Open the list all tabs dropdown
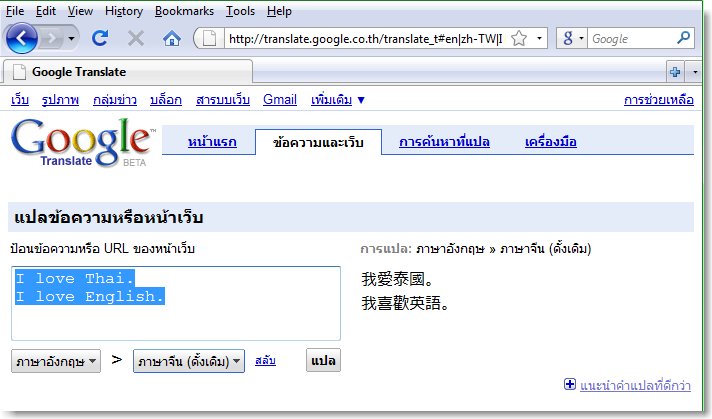The image size is (712, 419). [x=695, y=72]
